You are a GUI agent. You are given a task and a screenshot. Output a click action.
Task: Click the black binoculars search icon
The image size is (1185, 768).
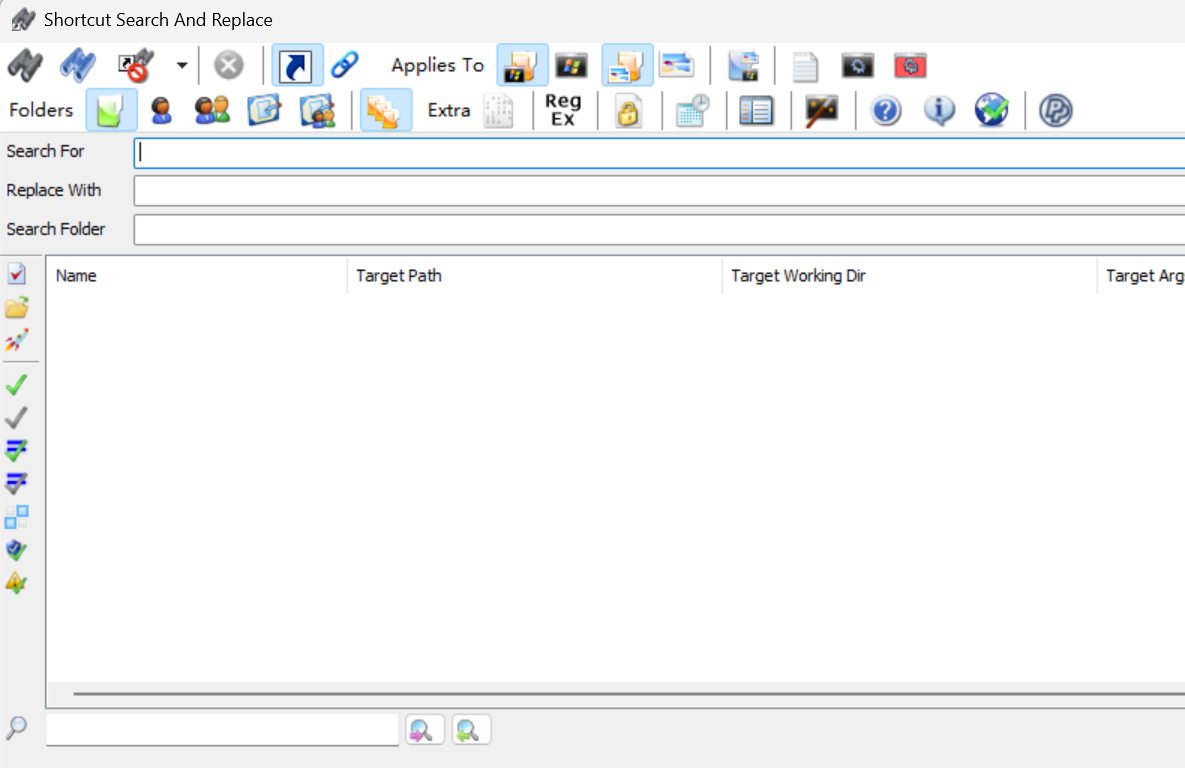coord(25,66)
